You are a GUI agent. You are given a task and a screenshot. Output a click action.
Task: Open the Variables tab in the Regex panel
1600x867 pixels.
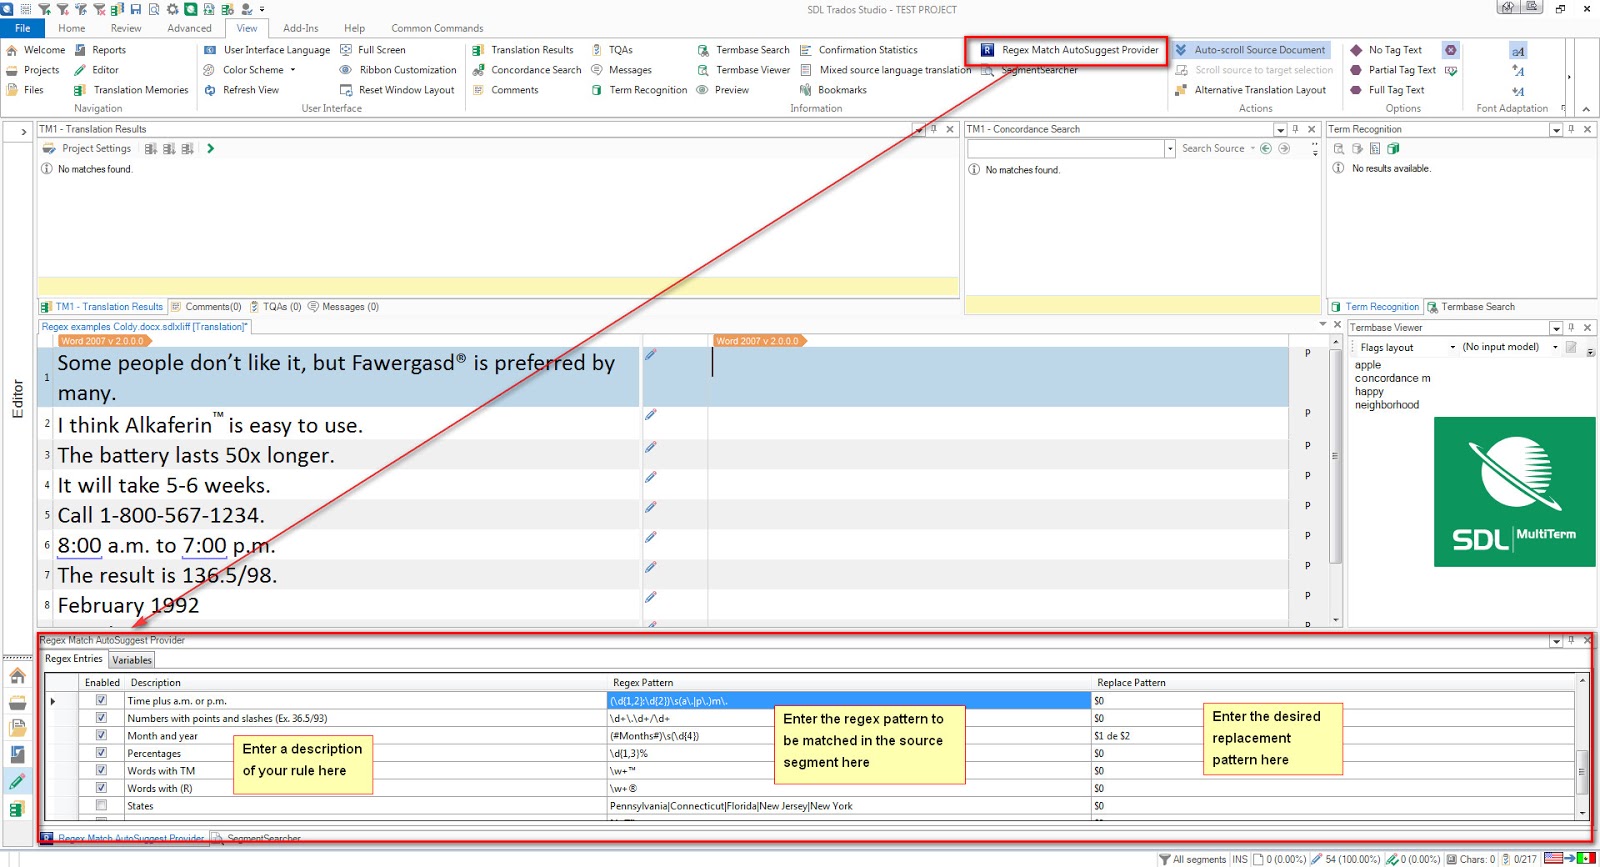[132, 660]
